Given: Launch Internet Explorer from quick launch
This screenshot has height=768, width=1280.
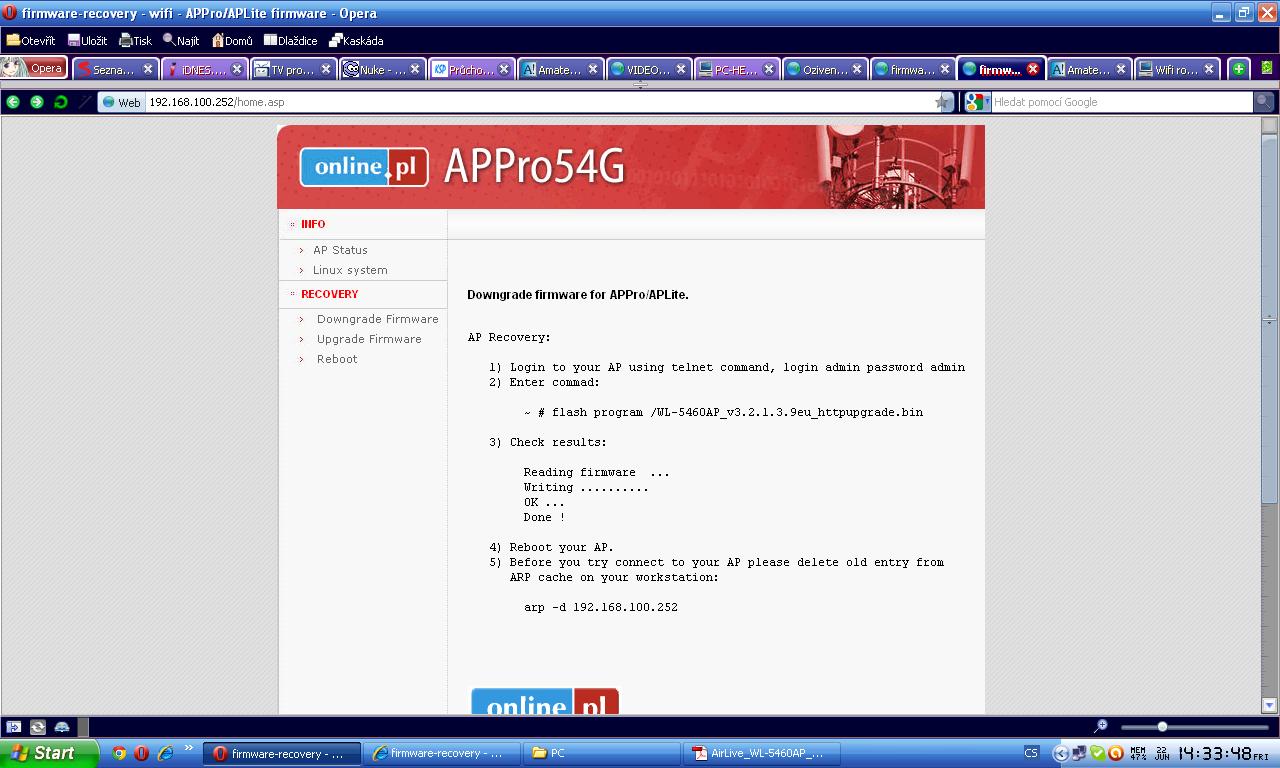Looking at the screenshot, I should tap(165, 753).
